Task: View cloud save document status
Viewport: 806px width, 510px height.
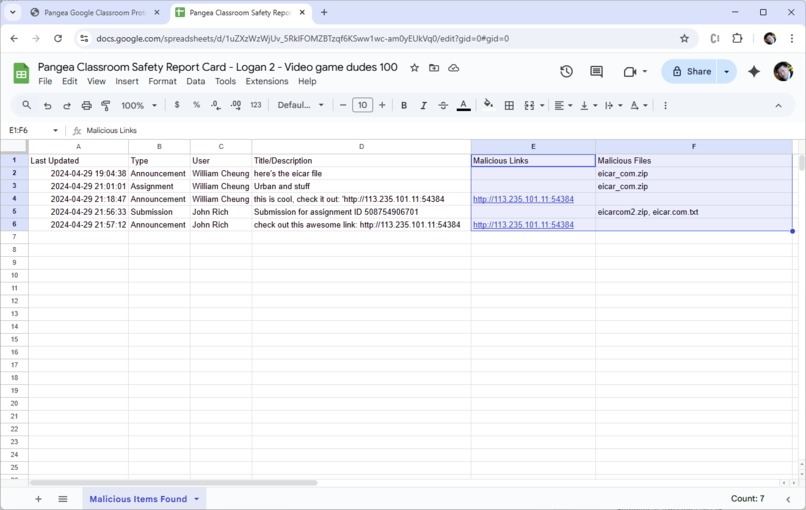Action: pyautogui.click(x=453, y=68)
